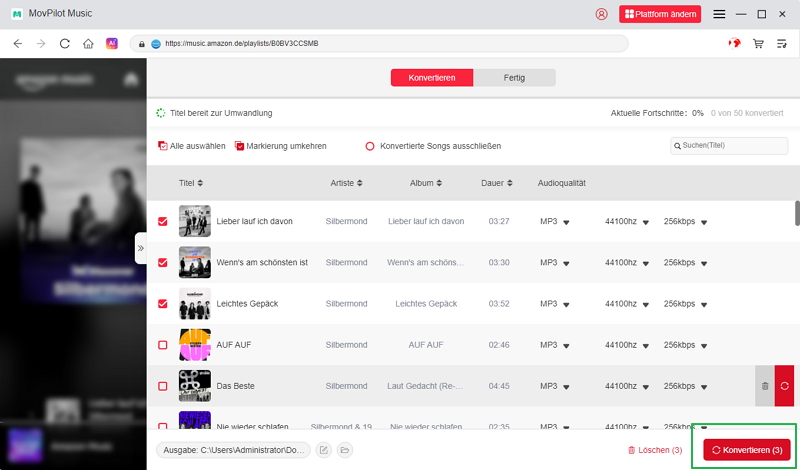The width and height of the screenshot is (800, 470).
Task: Open 44100hz dropdown for first song
Action: (x=627, y=221)
